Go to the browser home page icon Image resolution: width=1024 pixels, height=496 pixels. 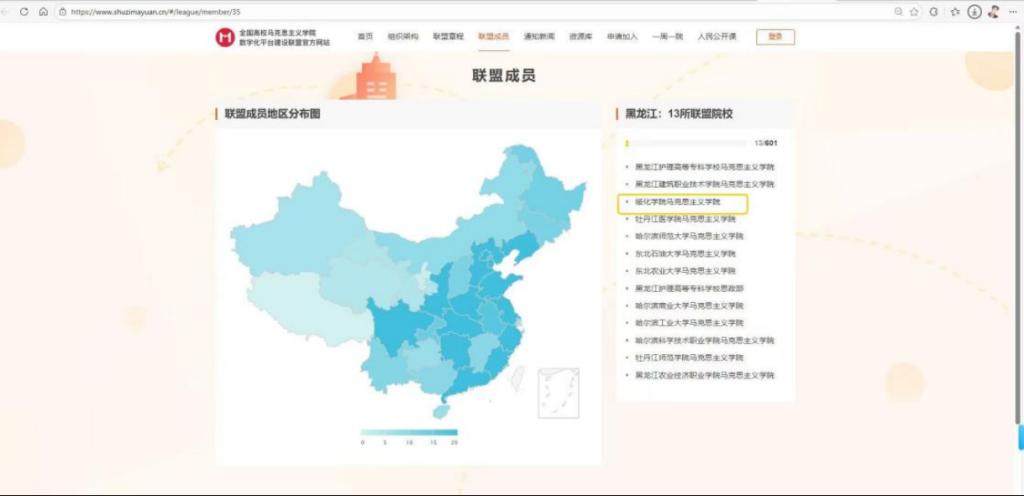pos(43,11)
